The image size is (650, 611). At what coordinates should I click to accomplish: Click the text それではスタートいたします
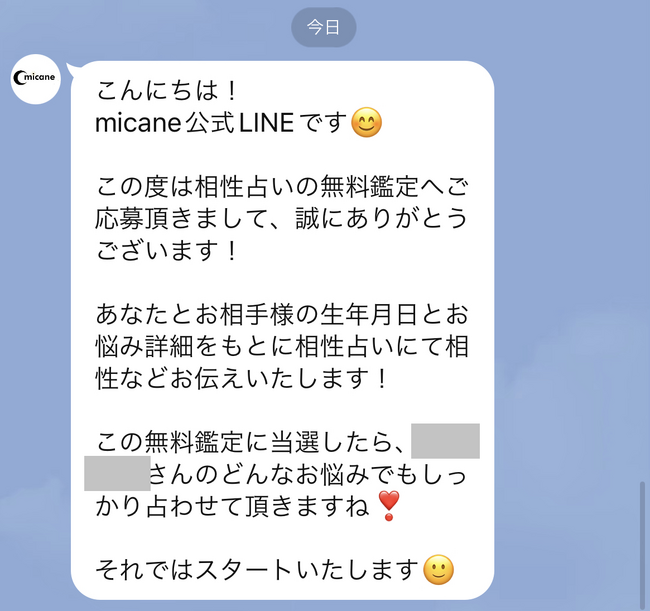click(257, 570)
